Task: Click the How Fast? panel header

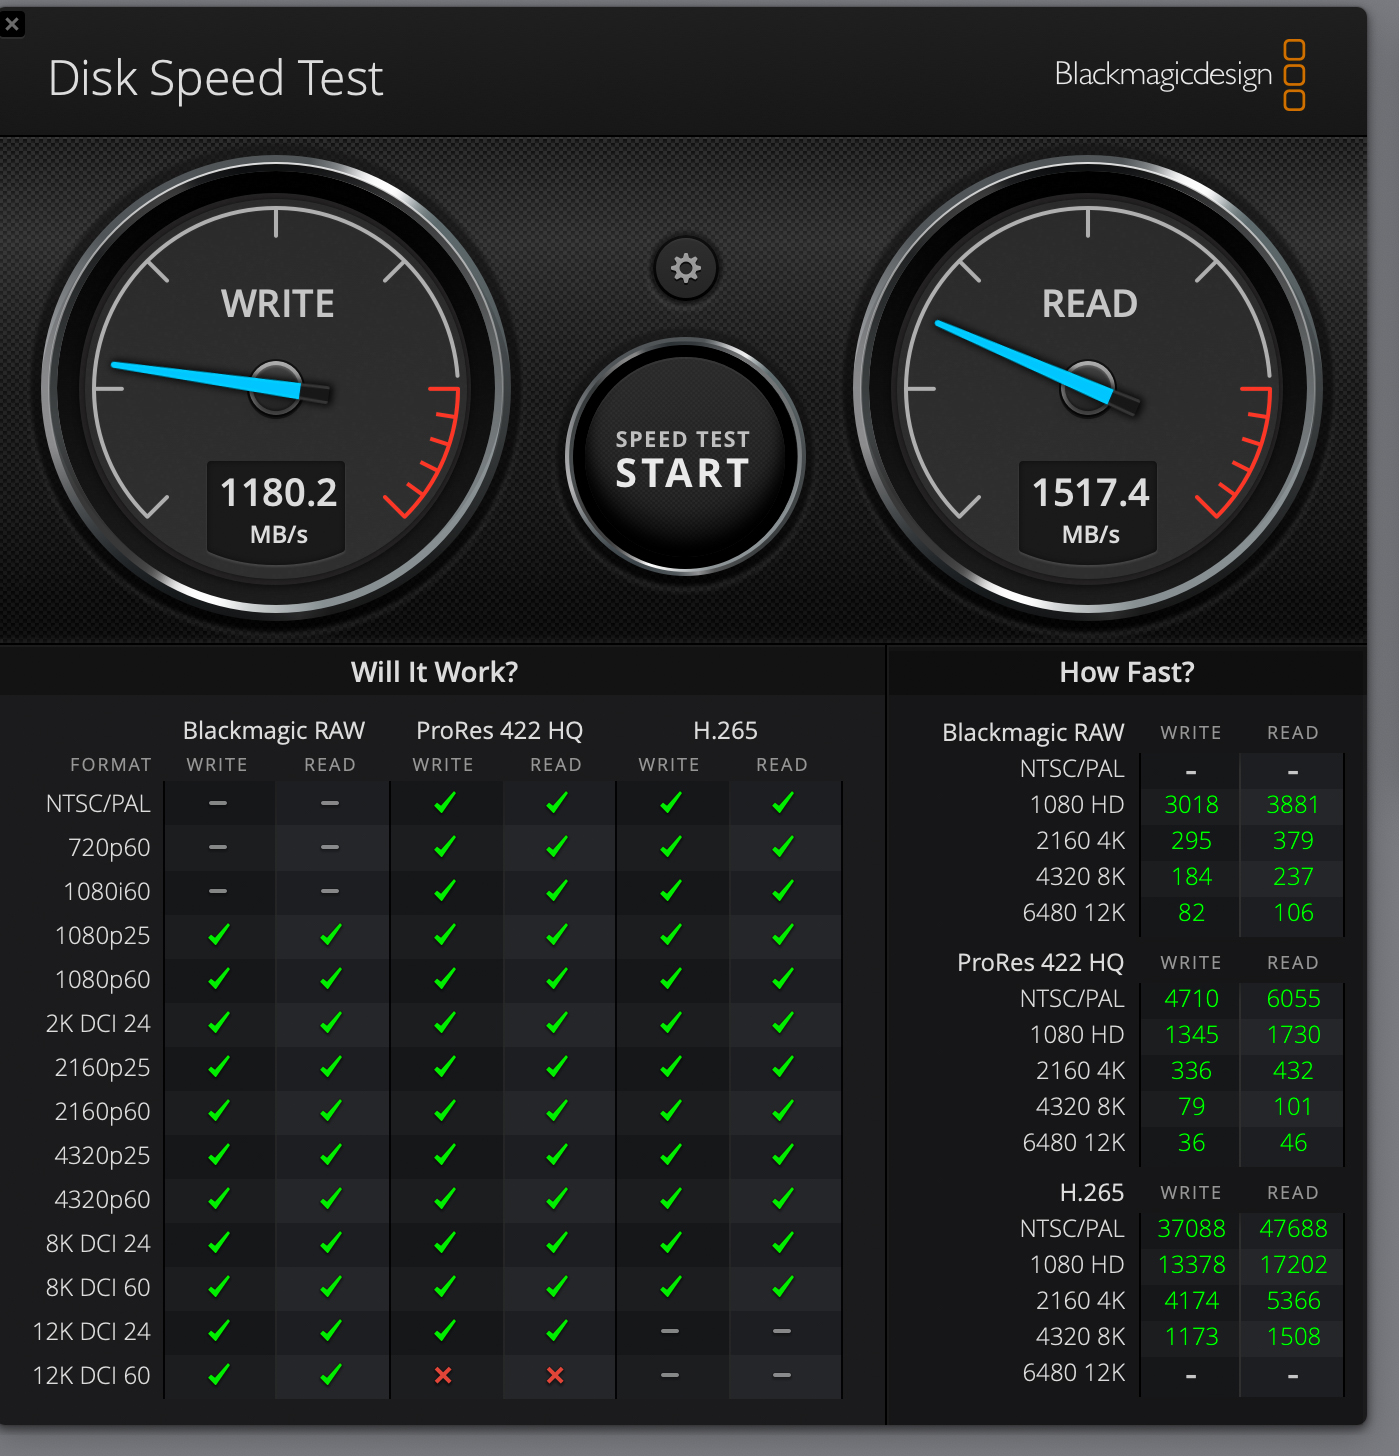Action: (1126, 672)
